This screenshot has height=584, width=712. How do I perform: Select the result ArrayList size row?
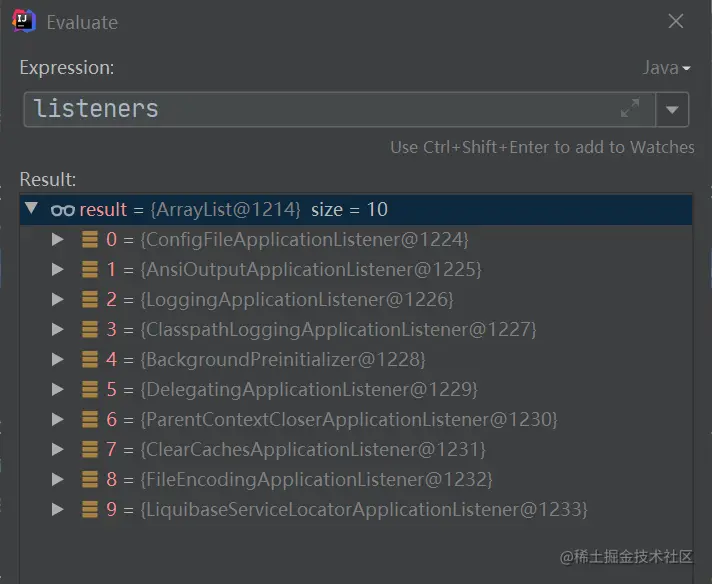356,209
